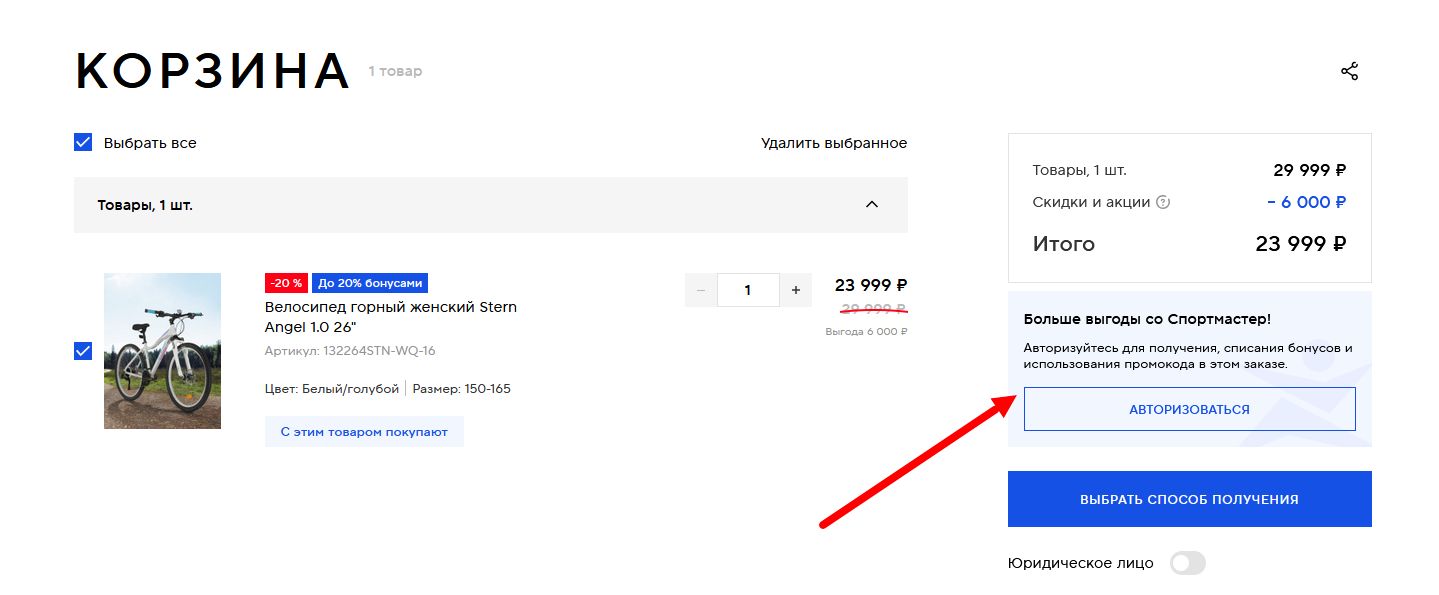Click the "Товары, 1 шт." section header

click(491, 205)
